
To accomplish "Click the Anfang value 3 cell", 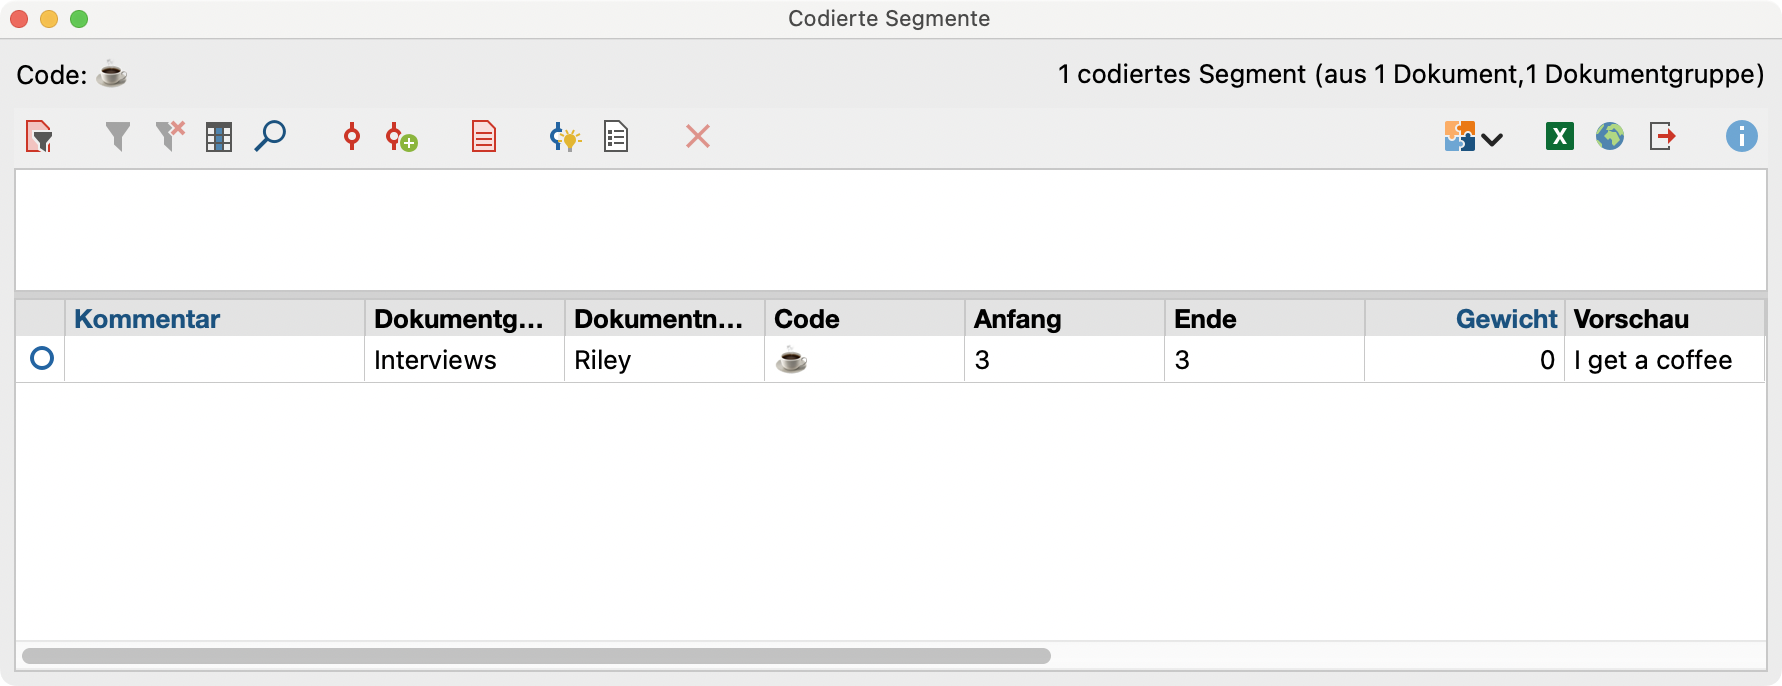I will tap(1065, 360).
